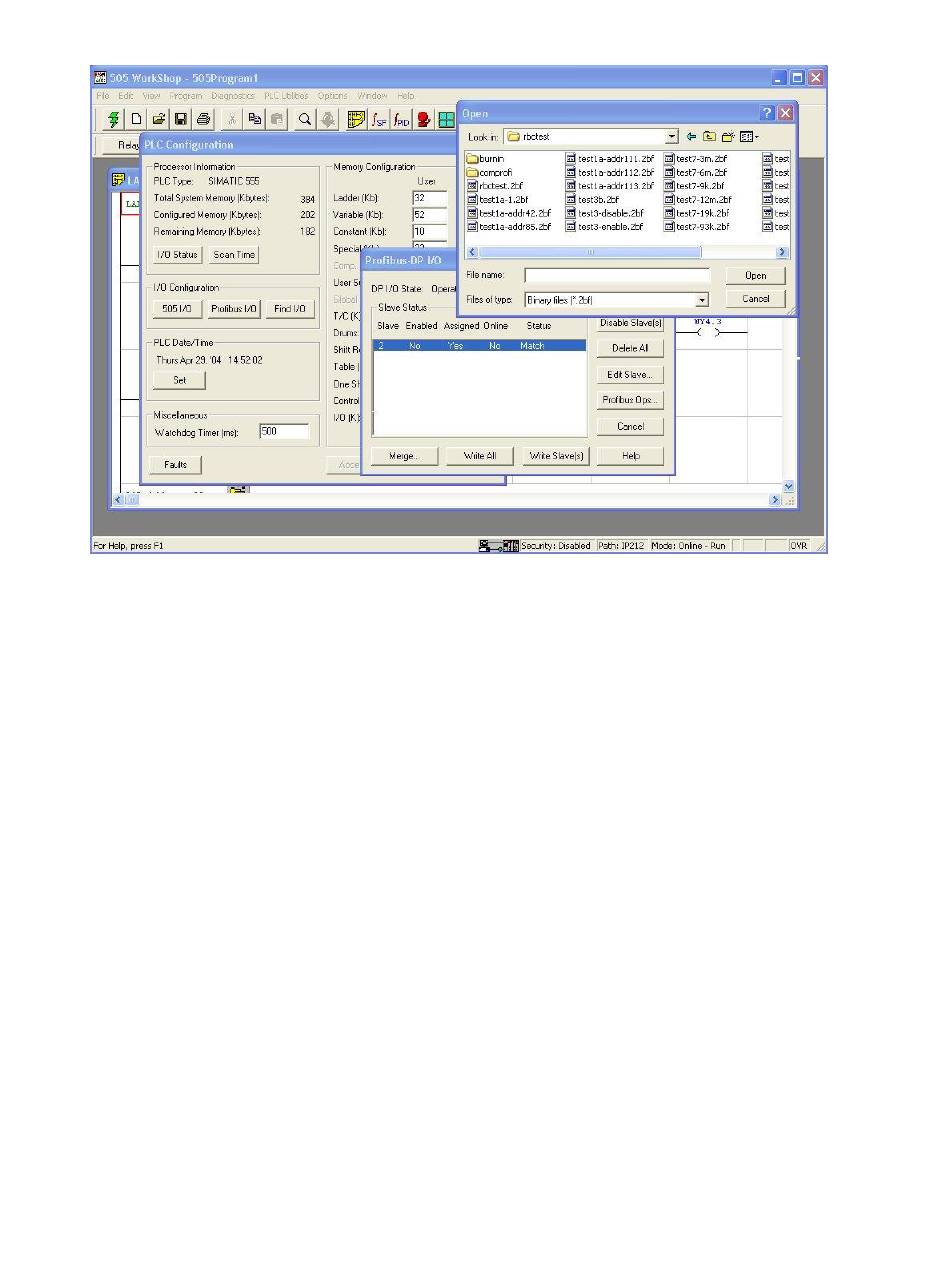
Task: Select the comprofi folder
Action: pyautogui.click(x=490, y=172)
